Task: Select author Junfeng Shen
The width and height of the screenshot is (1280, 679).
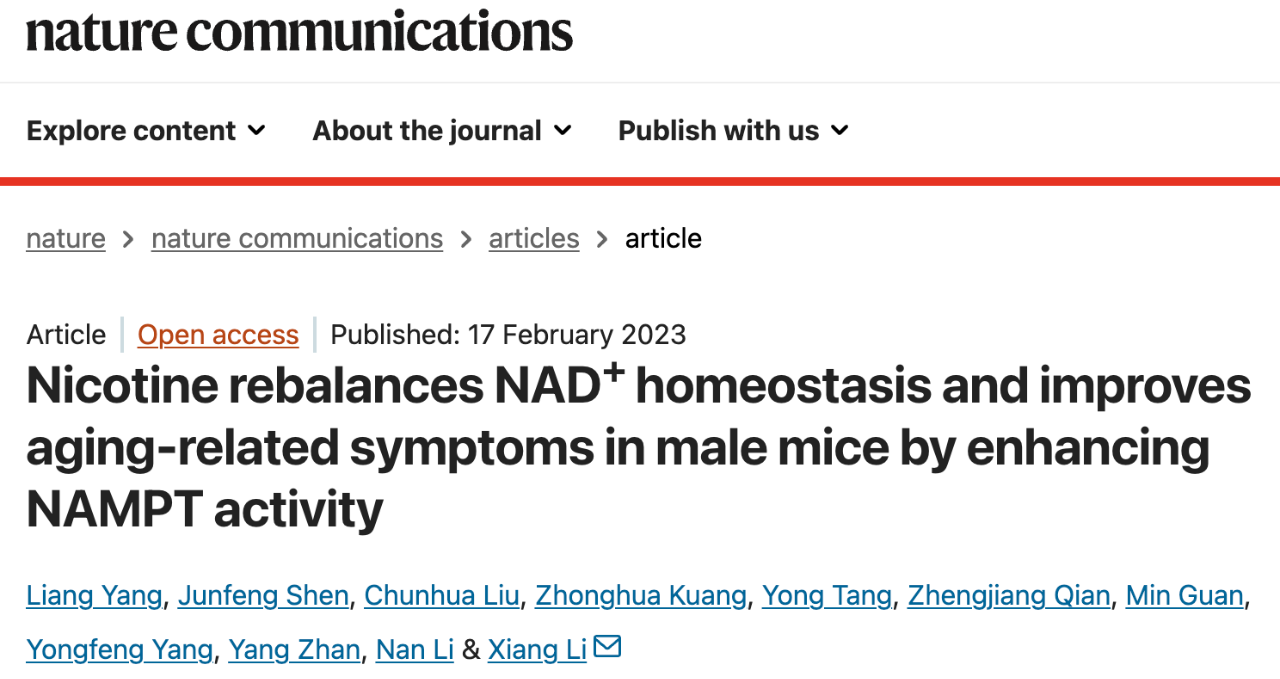Action: 263,596
